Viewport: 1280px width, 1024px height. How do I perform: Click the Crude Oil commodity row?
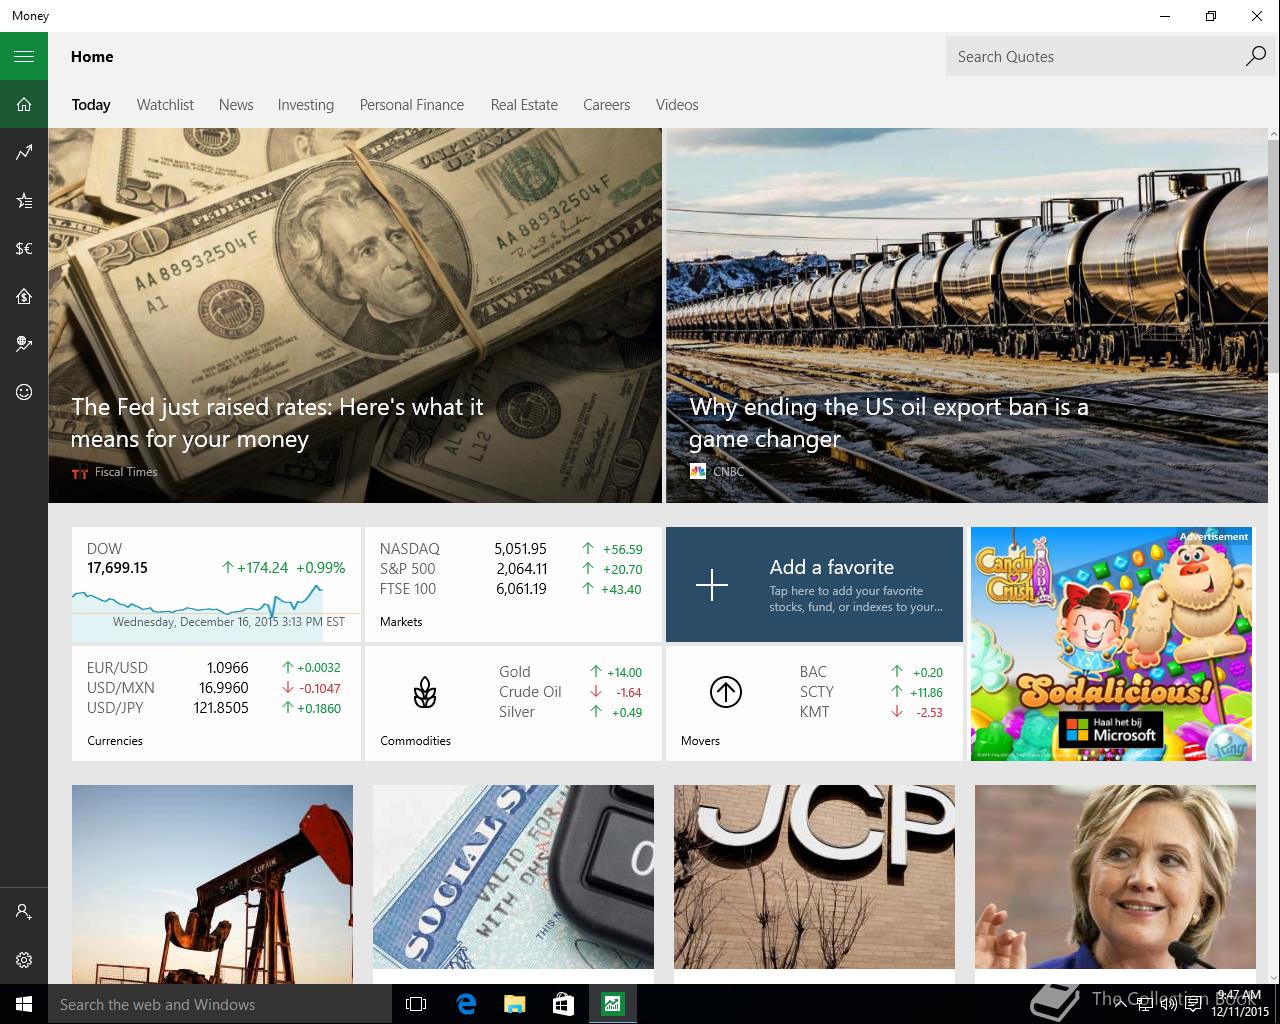570,692
